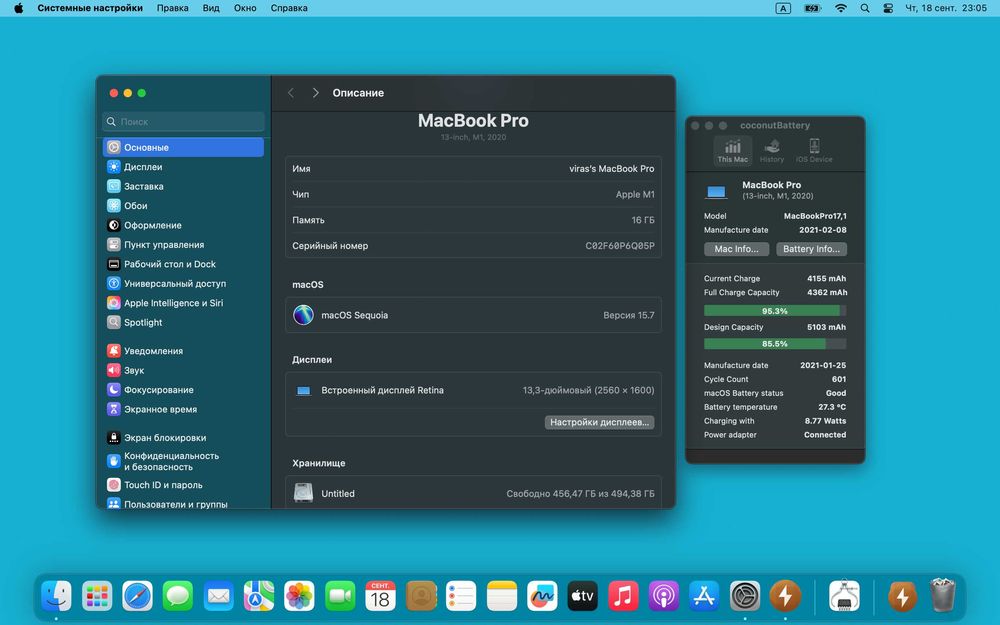Click the 85.5% capacity bar
This screenshot has height=625, width=1000.
tap(775, 344)
